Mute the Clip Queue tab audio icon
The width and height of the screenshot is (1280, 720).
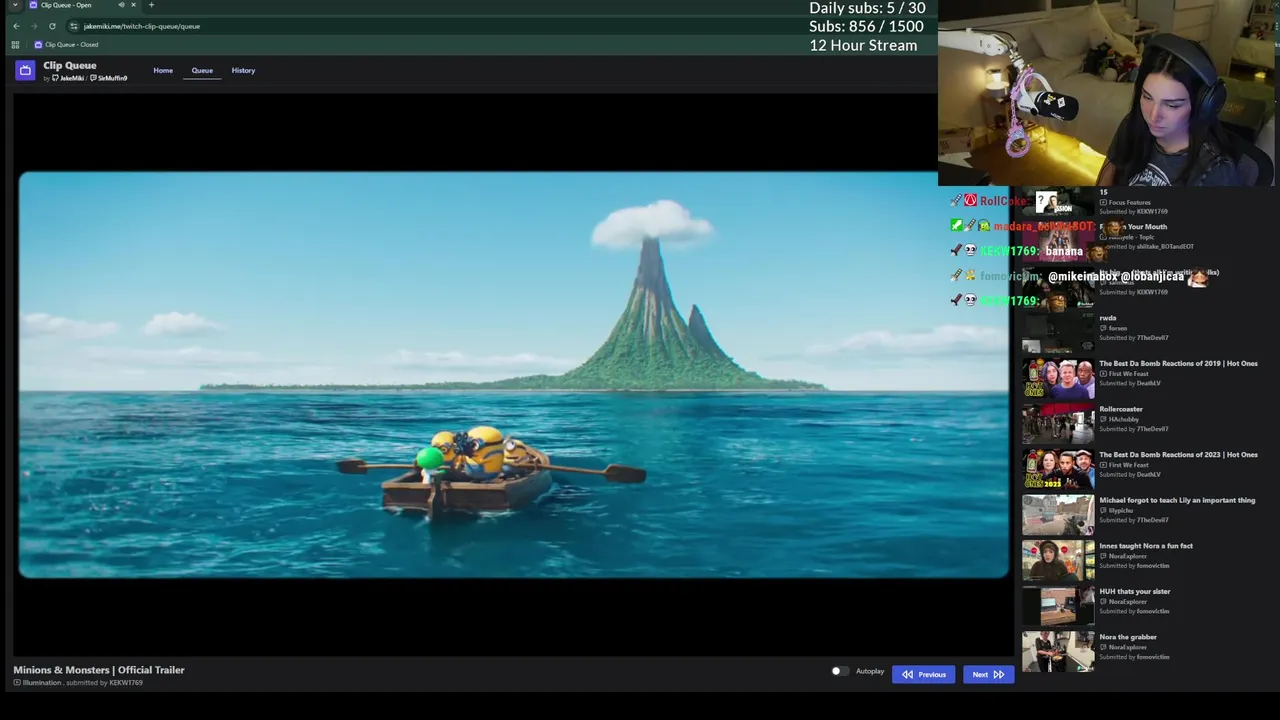(x=121, y=5)
